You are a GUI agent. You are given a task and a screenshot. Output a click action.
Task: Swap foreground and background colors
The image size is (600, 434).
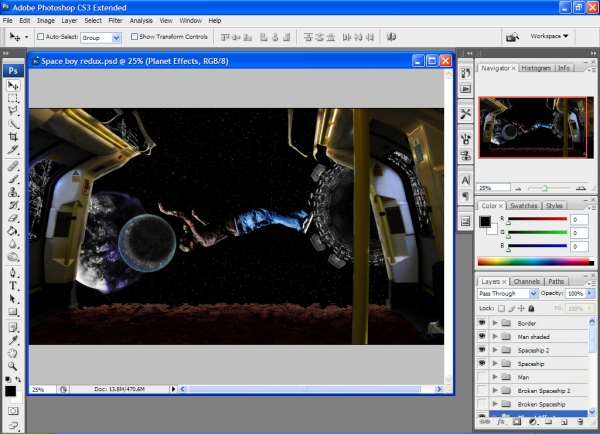[18, 379]
